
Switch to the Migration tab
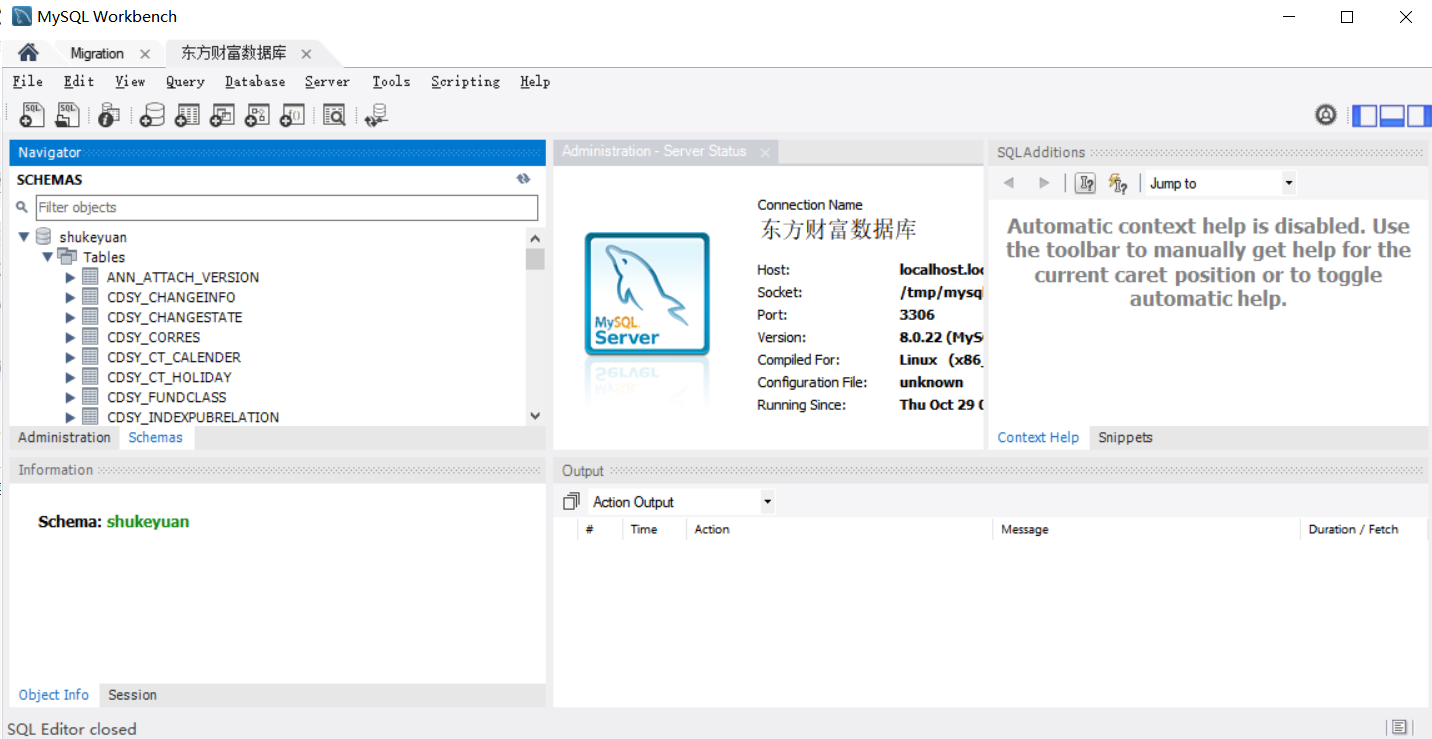pyautogui.click(x=97, y=53)
